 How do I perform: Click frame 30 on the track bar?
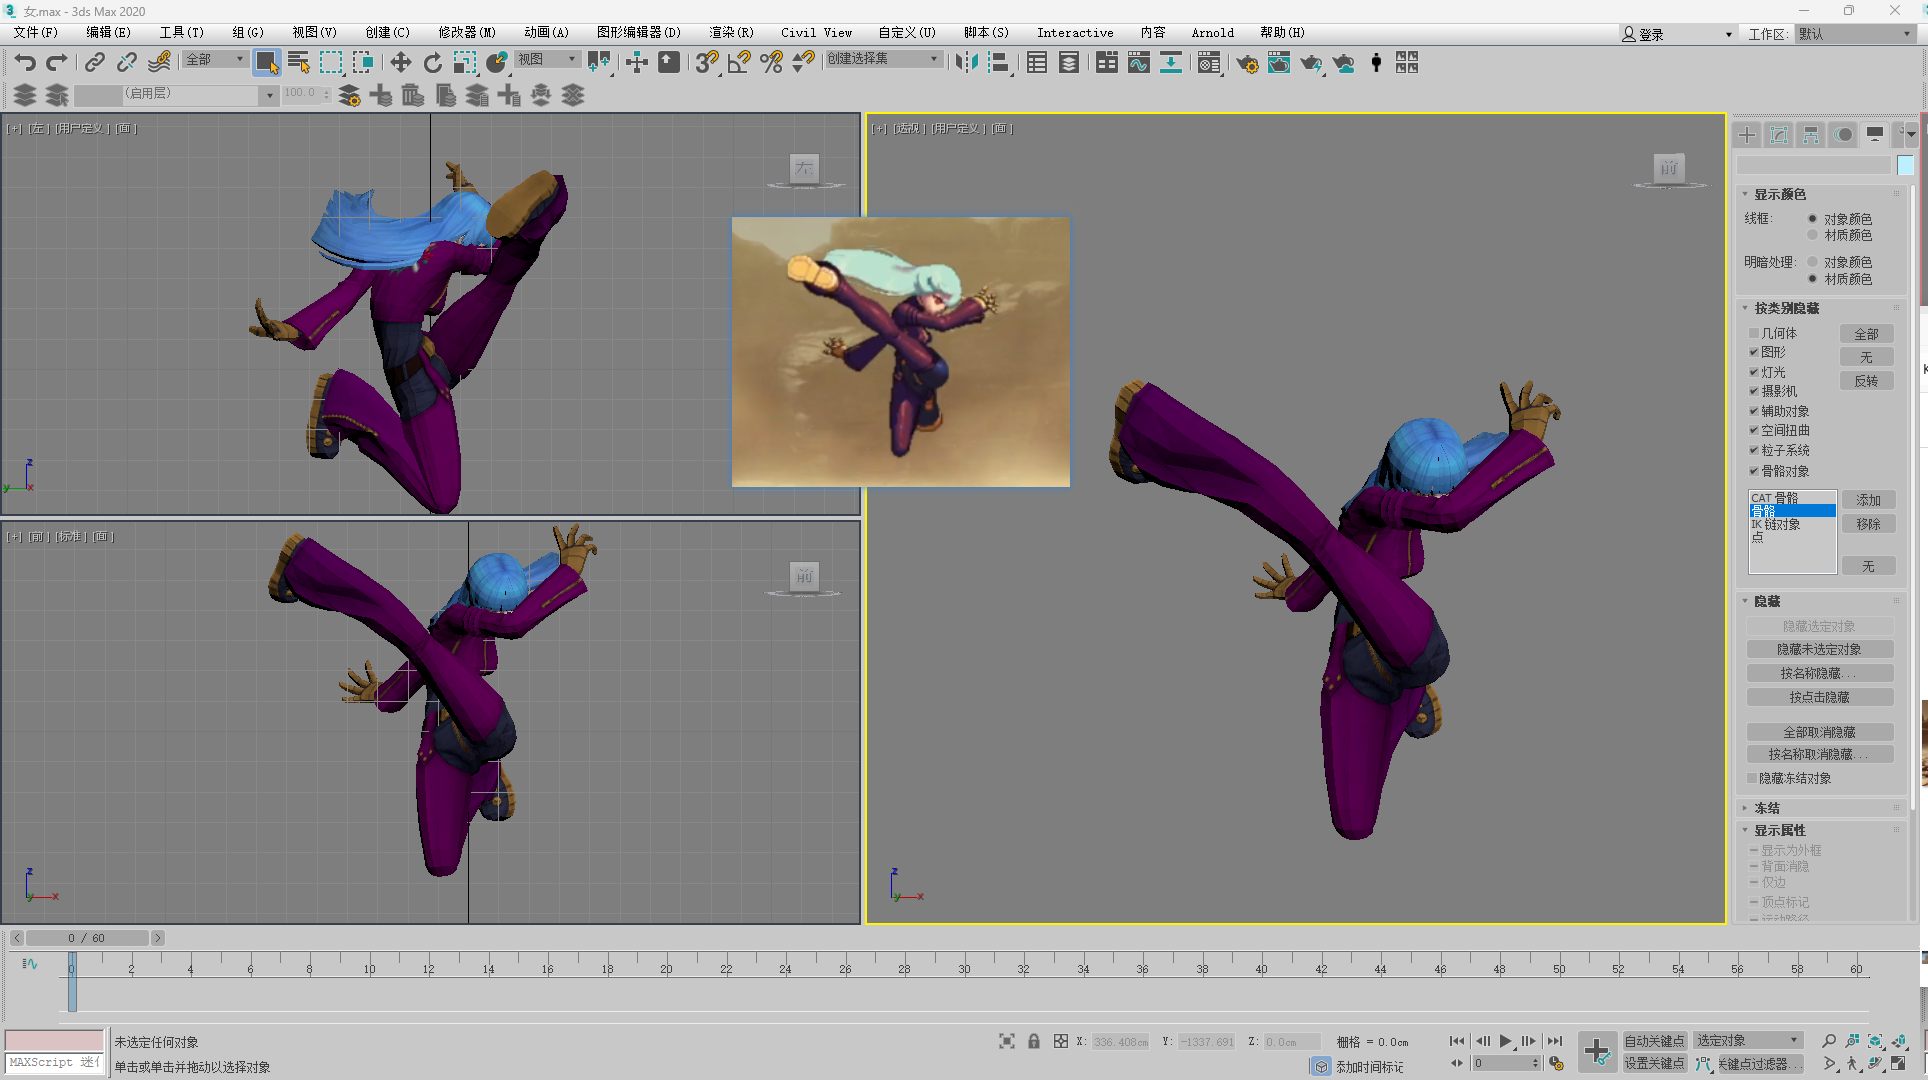[x=964, y=968]
